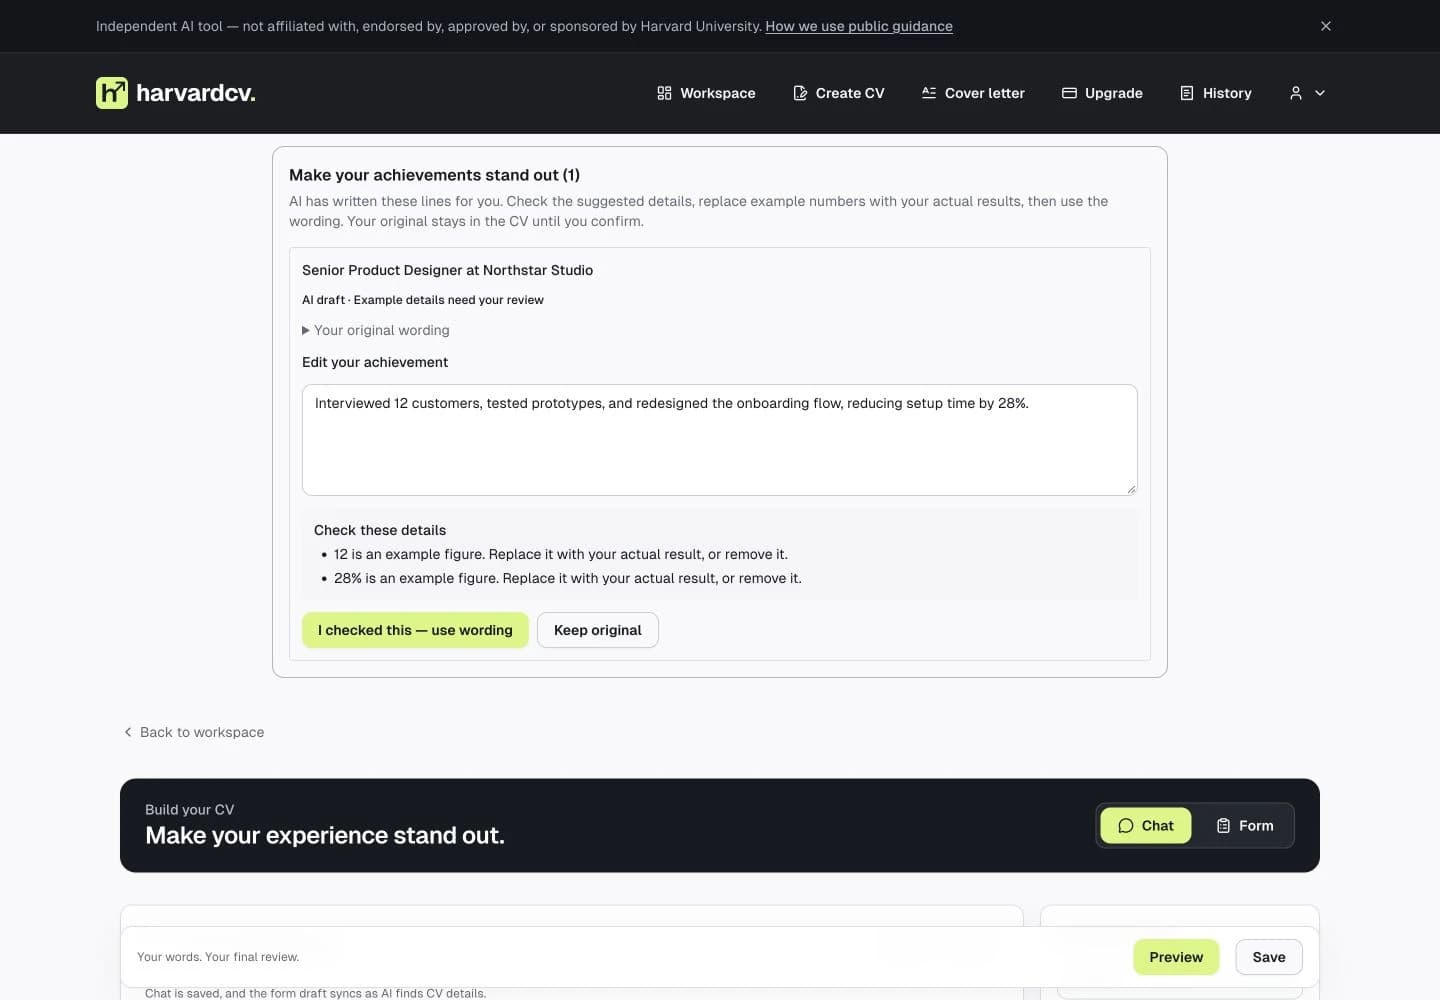Open the Cover letter menu item
This screenshot has height=1000, width=1440.
click(x=973, y=93)
